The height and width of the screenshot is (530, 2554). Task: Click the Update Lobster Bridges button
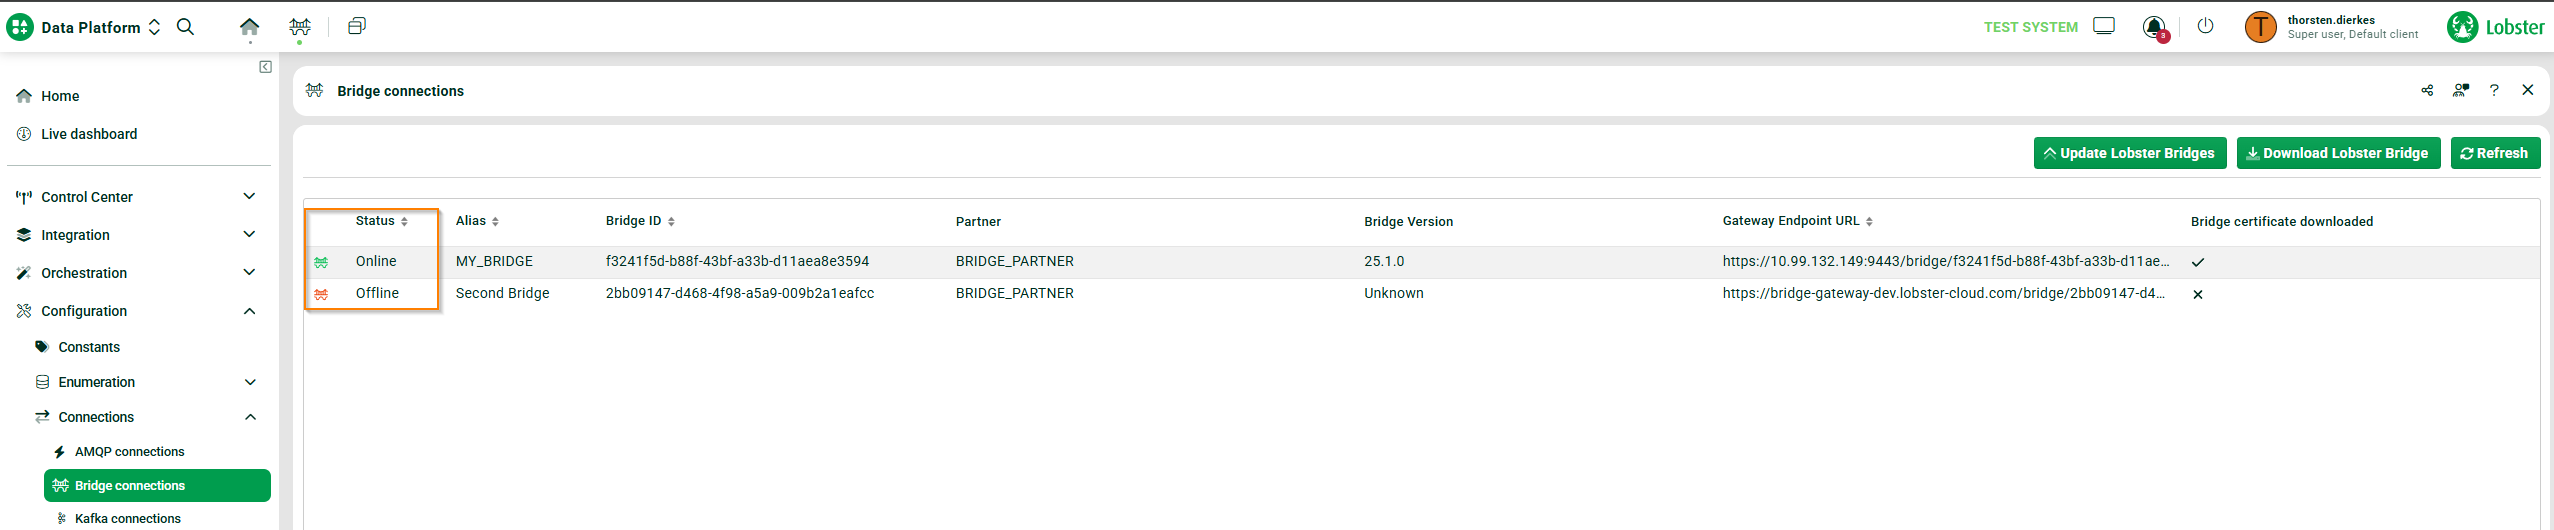click(2129, 153)
